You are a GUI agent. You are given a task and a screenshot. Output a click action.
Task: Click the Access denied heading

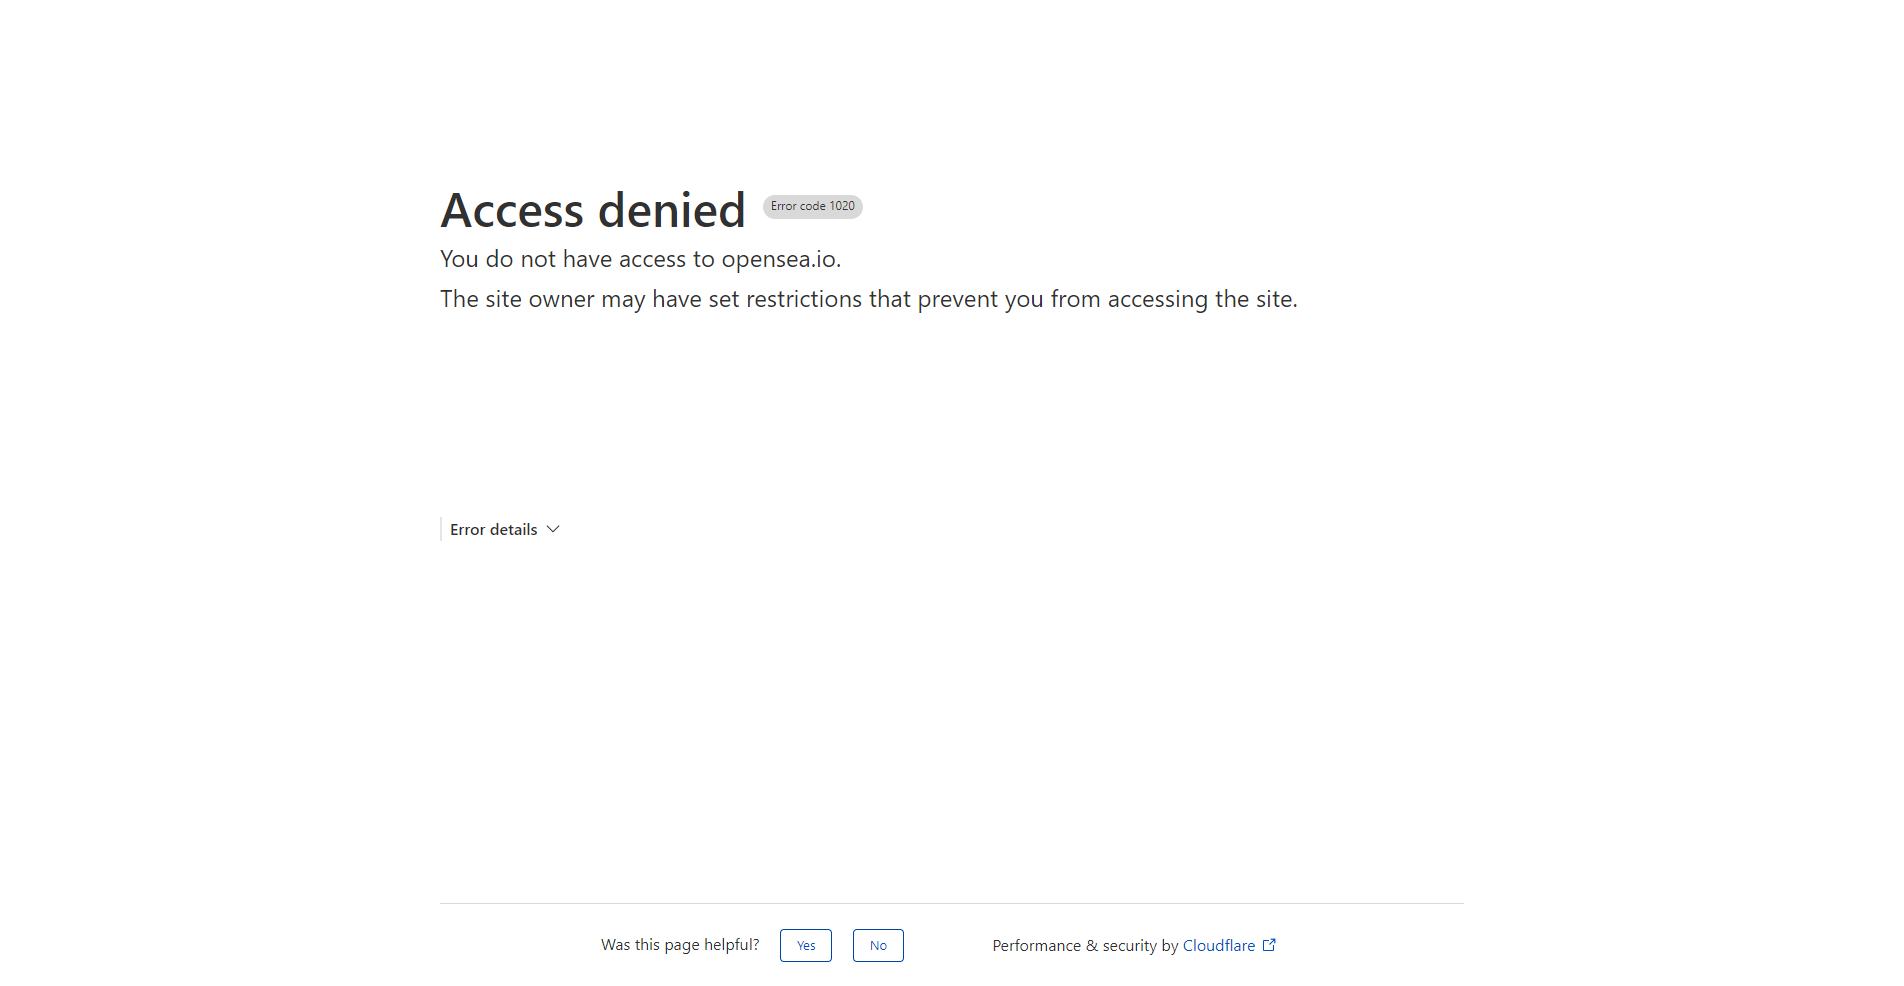(x=592, y=210)
